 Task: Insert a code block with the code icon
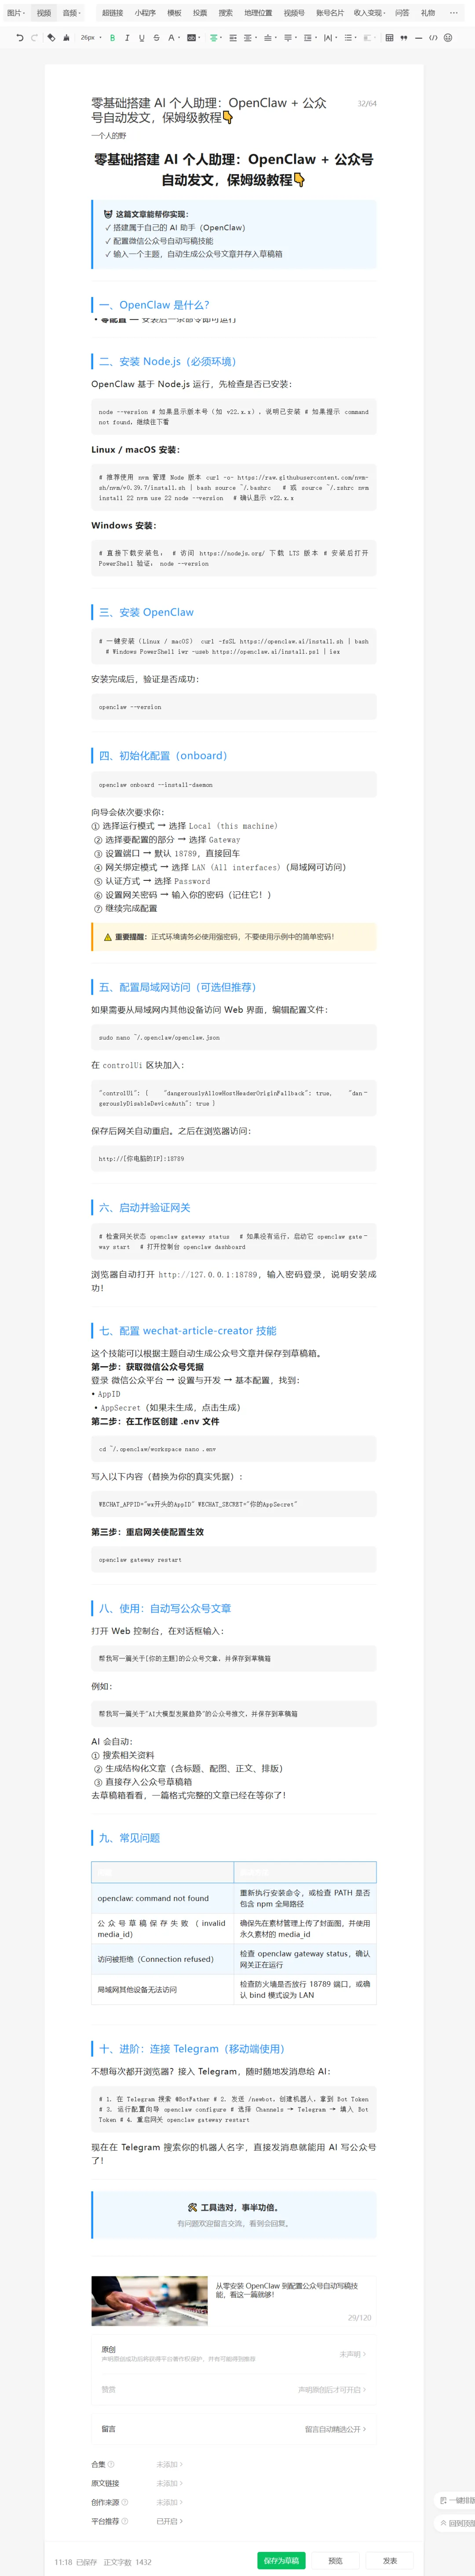[433, 38]
